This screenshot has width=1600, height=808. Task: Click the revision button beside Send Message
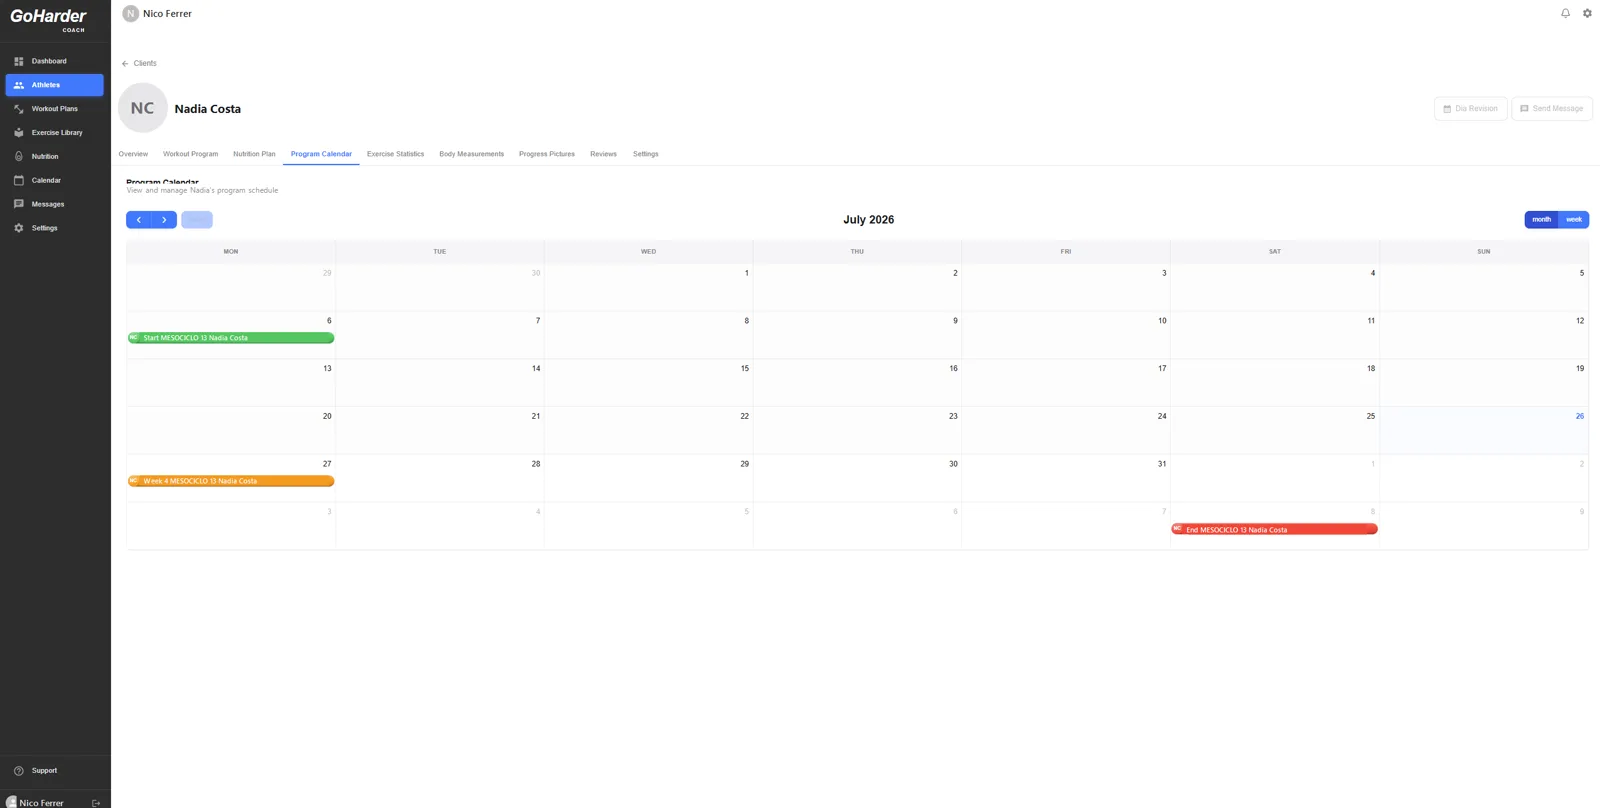(x=1470, y=108)
